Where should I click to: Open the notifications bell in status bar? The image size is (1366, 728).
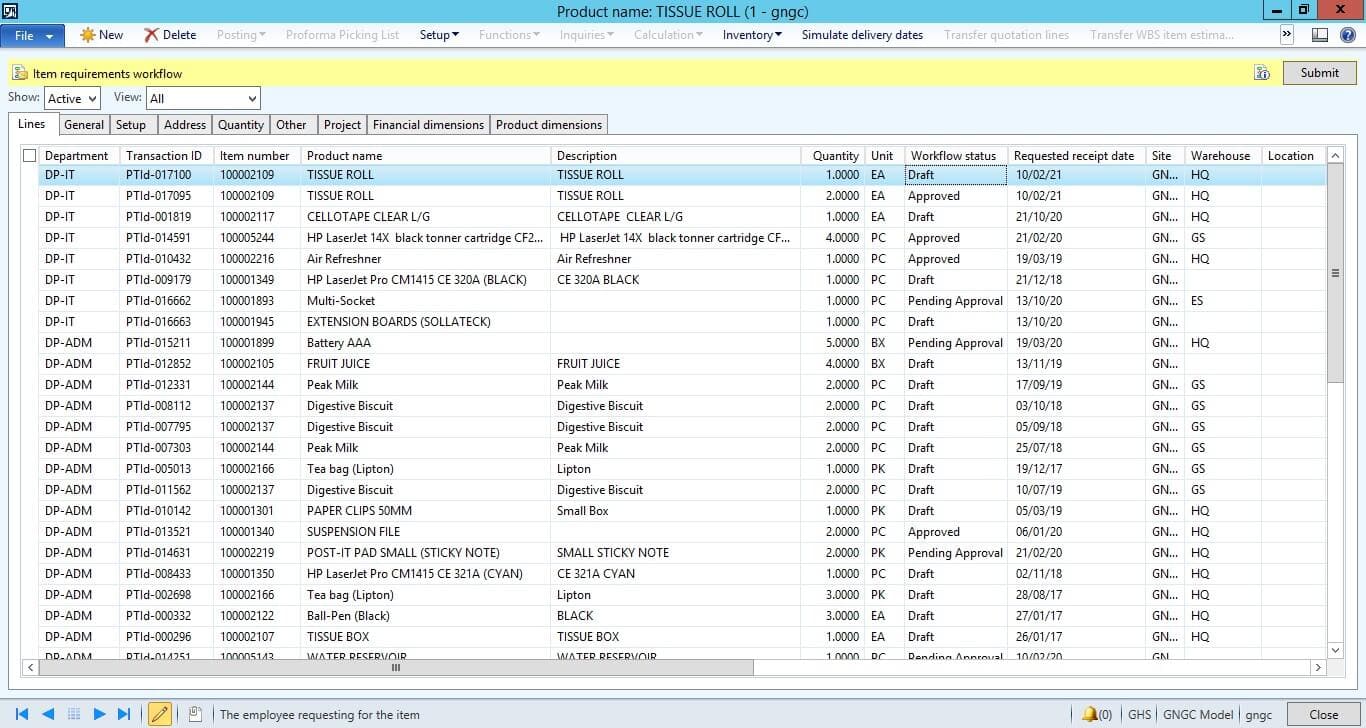point(1090,714)
